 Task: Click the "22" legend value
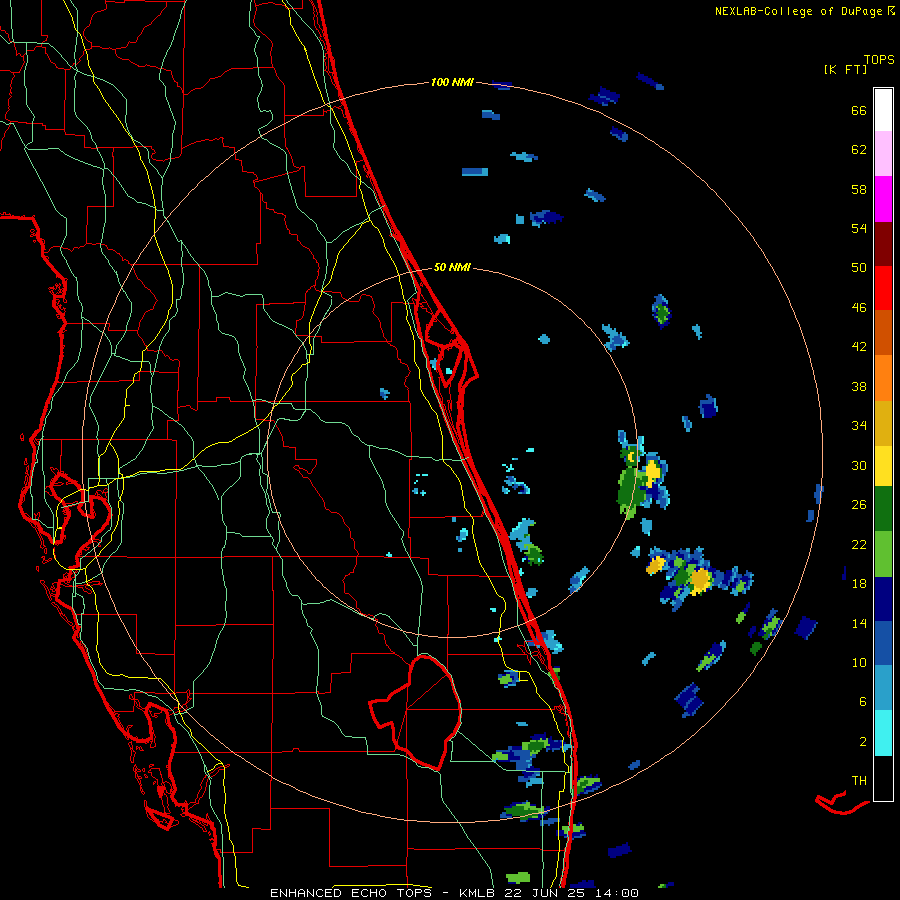859,544
